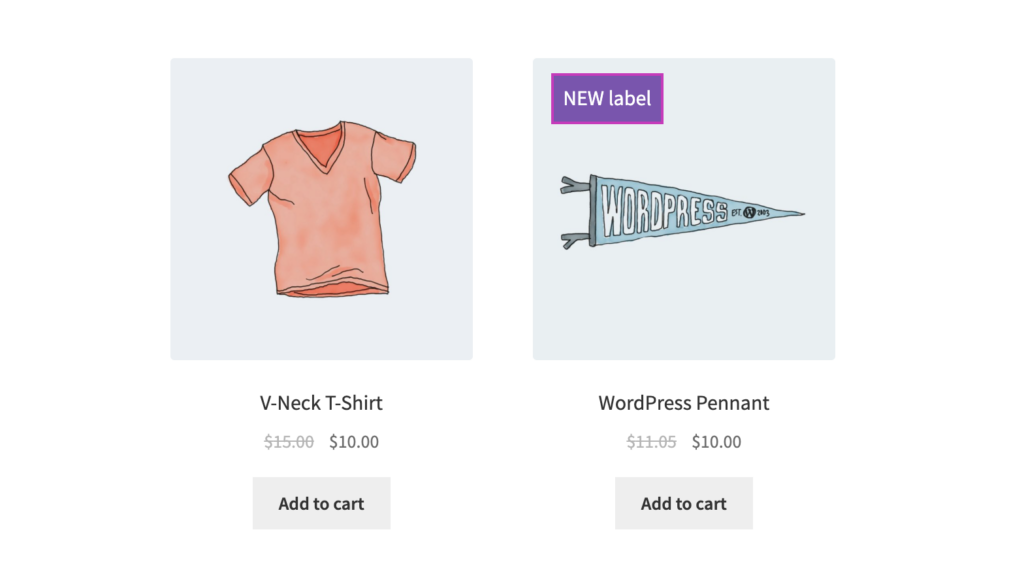Select the WordPress Pennant $10.00 sale price

(716, 442)
